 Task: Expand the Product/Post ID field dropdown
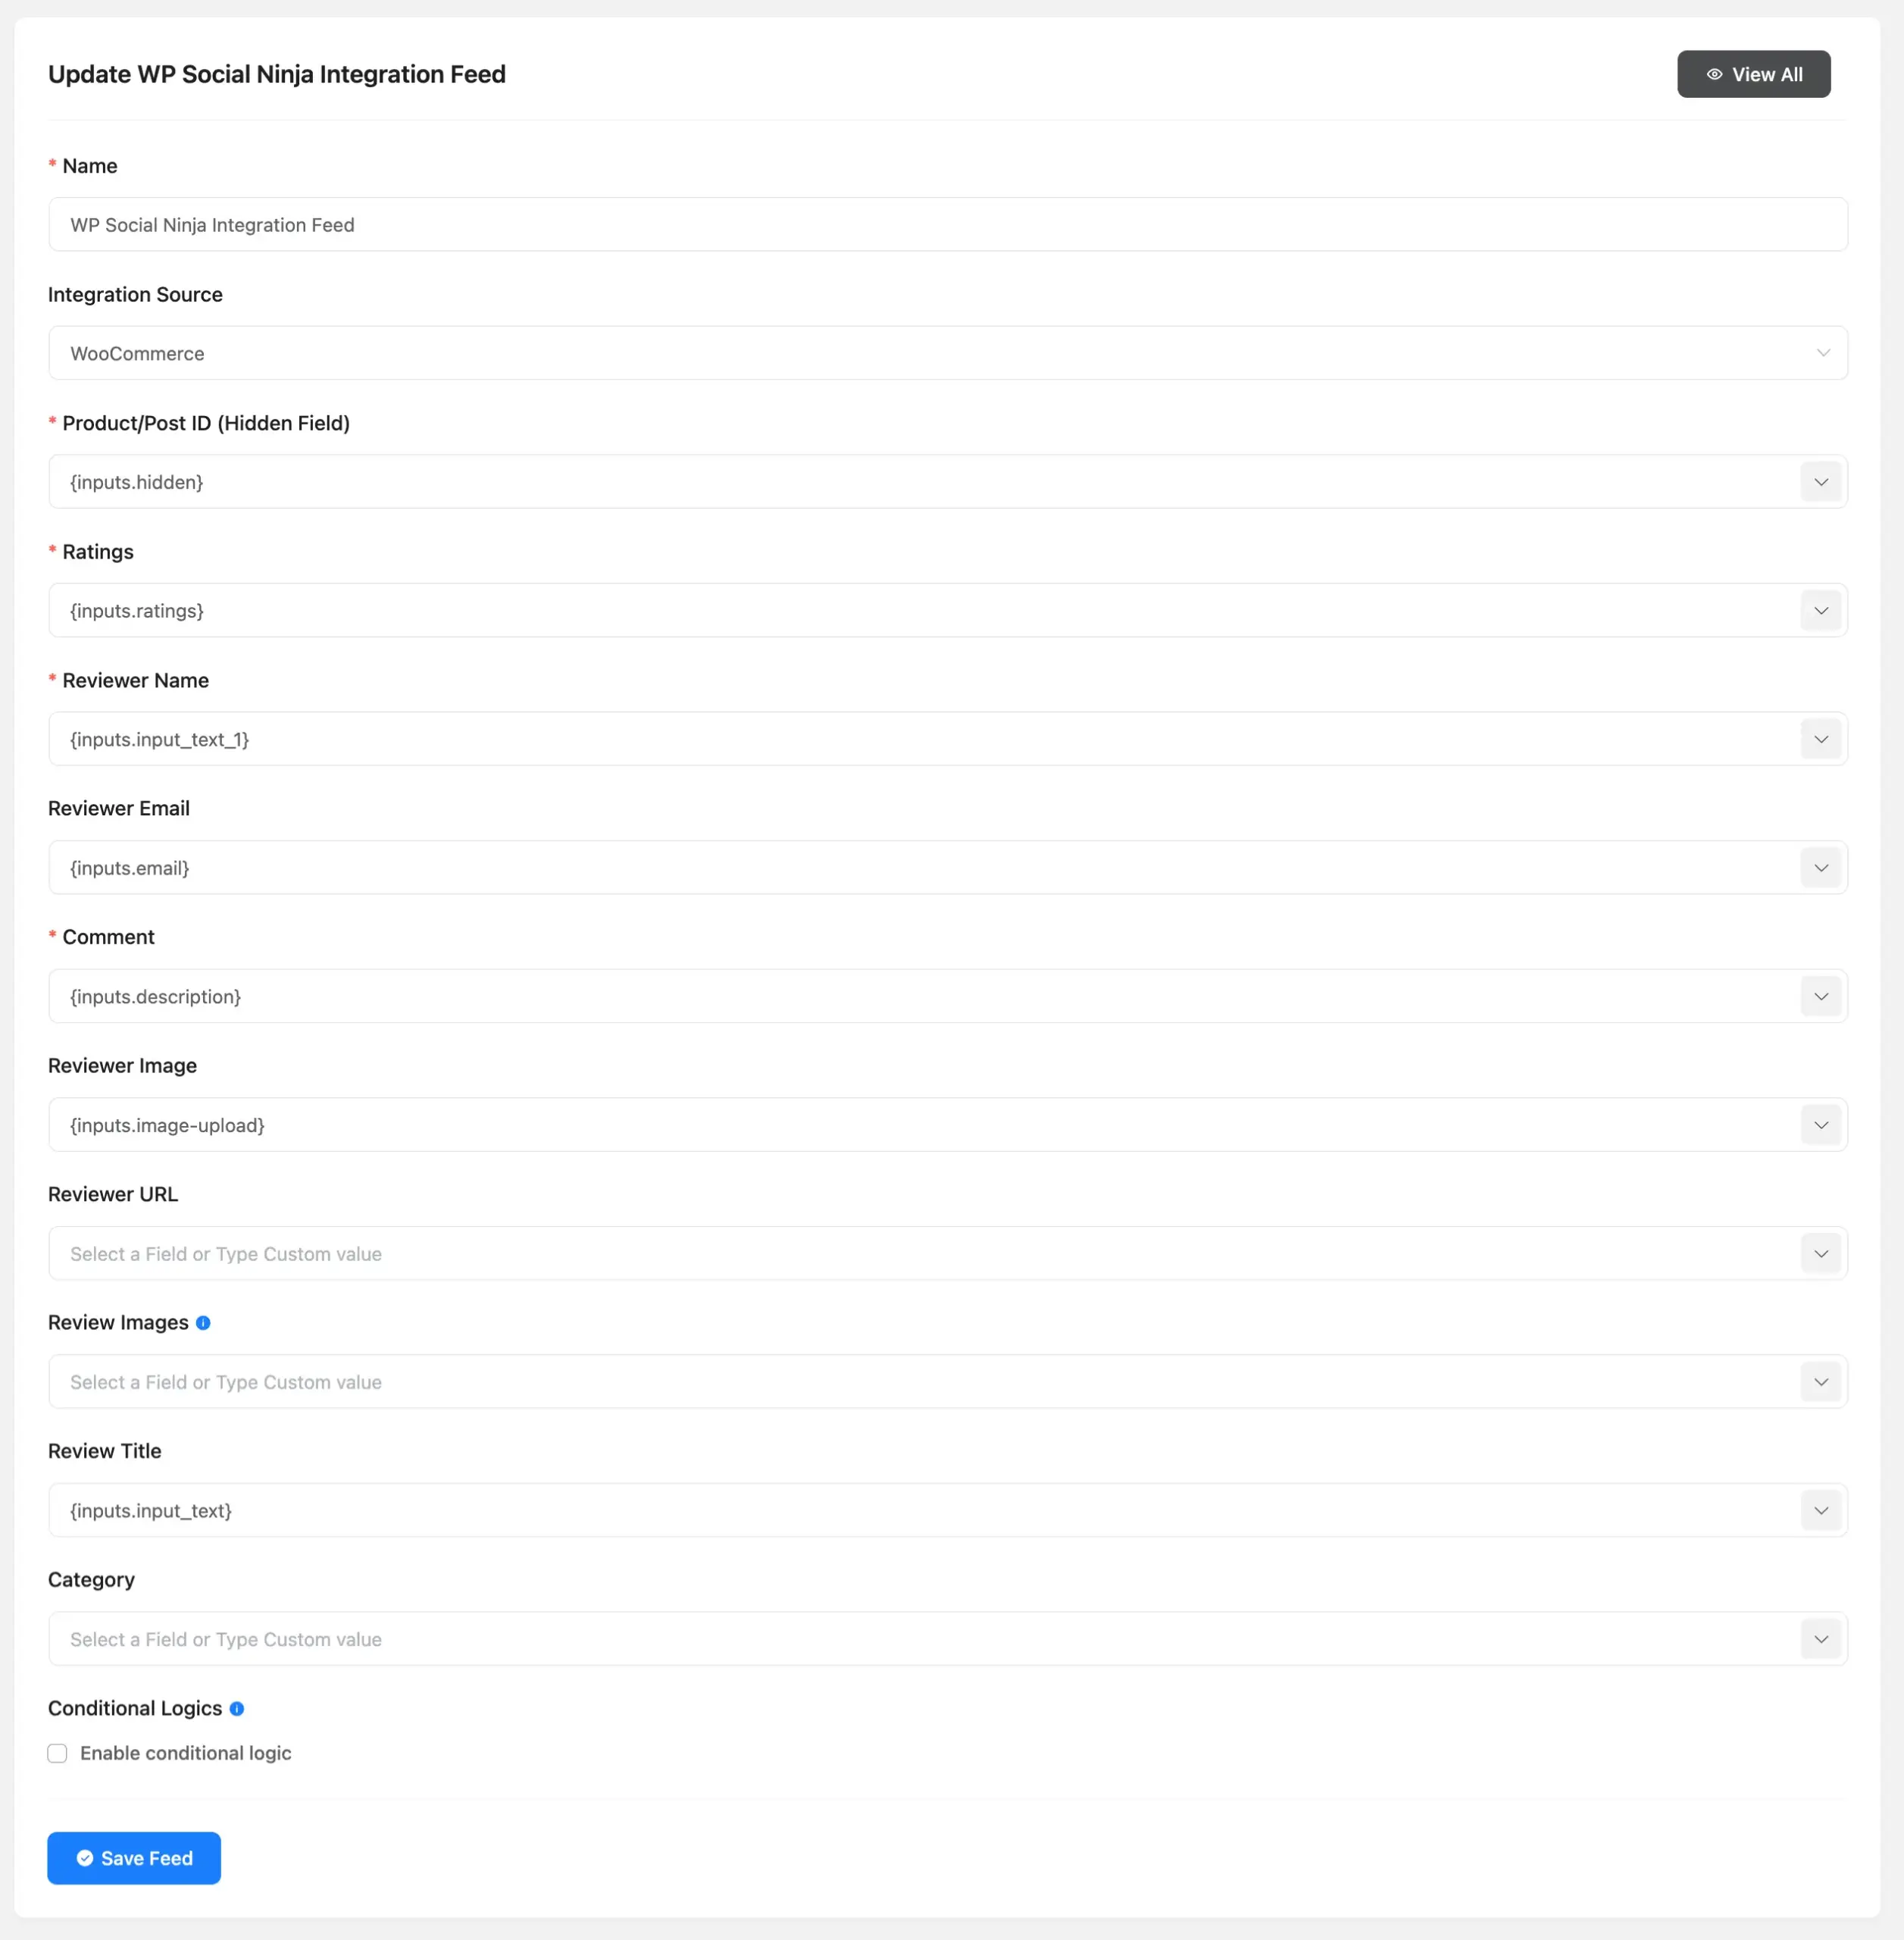point(1821,481)
